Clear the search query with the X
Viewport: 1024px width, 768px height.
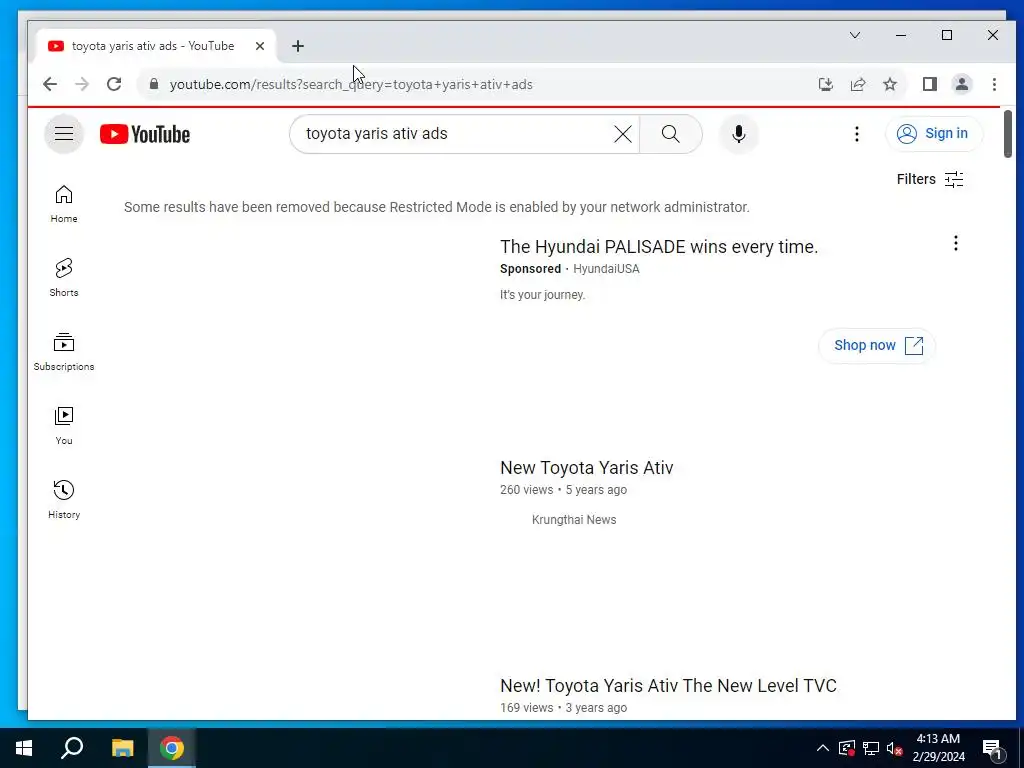tap(623, 134)
